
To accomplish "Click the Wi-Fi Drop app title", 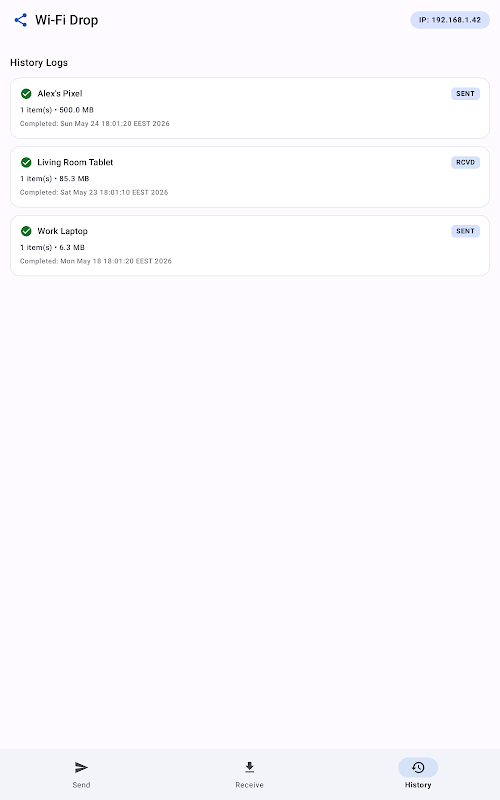I will tap(66, 20).
